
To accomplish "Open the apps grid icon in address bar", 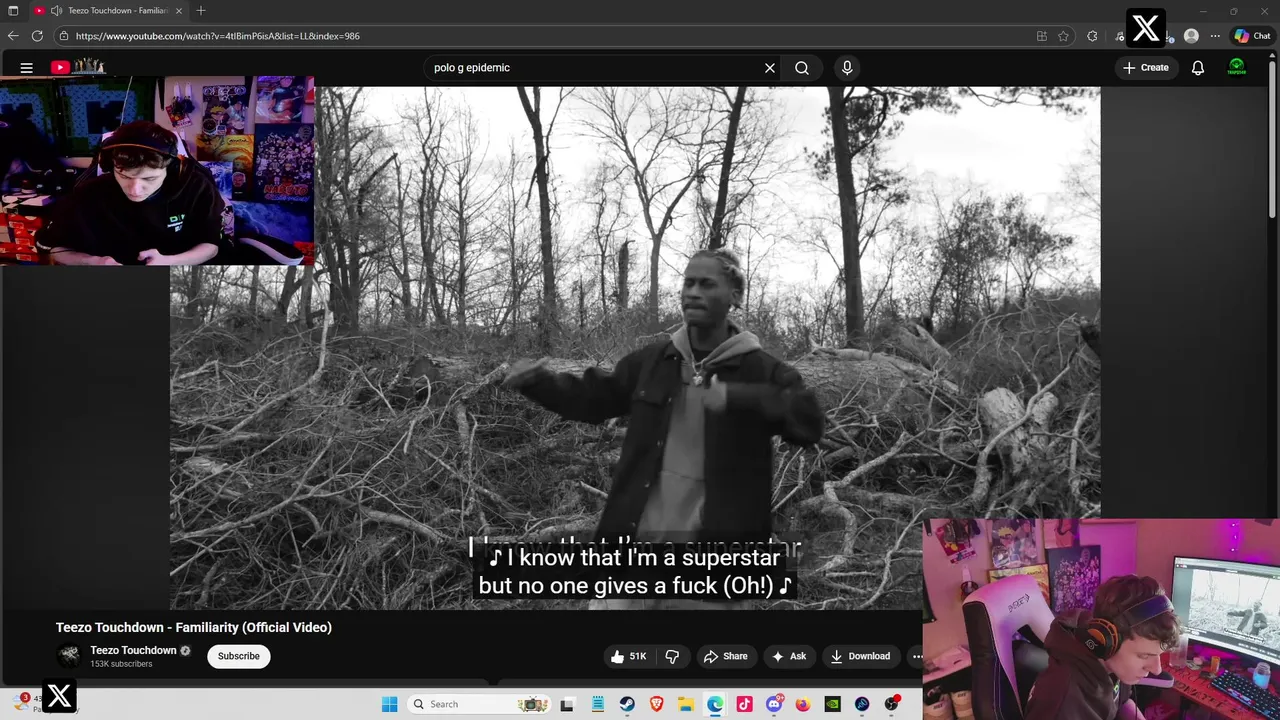I will 1042,36.
